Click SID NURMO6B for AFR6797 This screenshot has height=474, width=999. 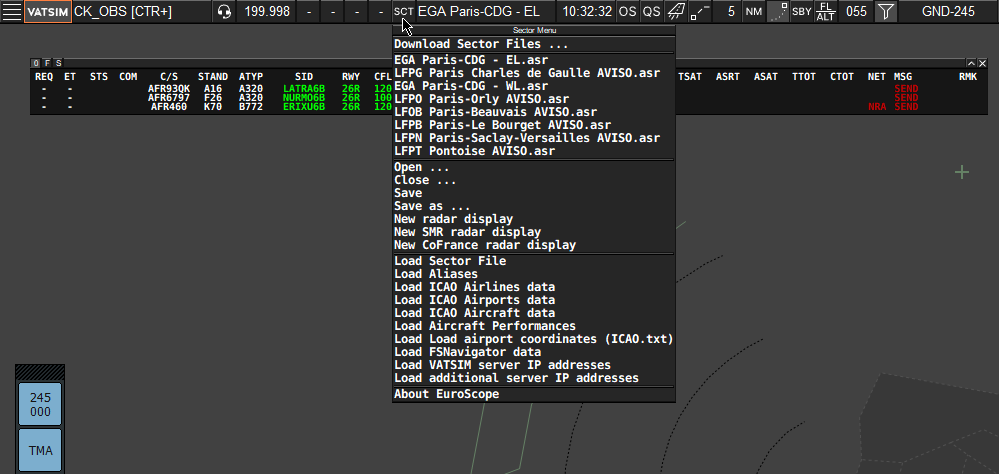[x=304, y=97]
